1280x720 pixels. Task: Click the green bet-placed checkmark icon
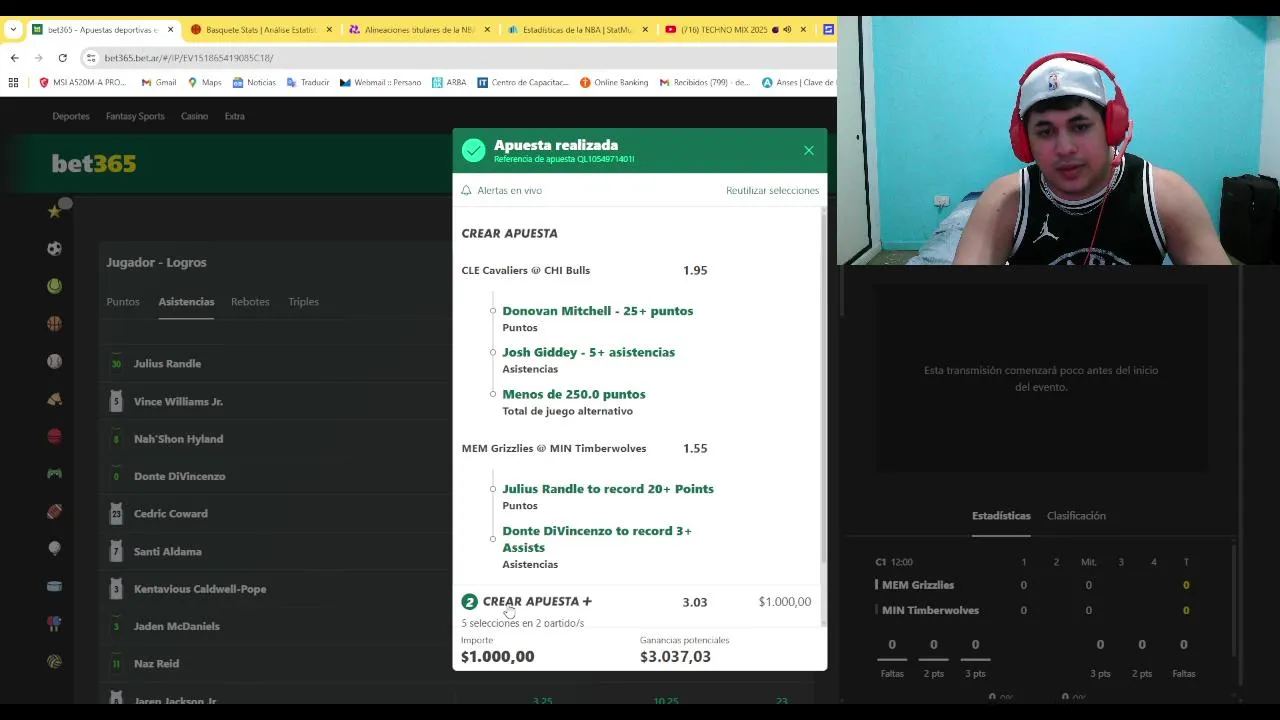pyautogui.click(x=474, y=150)
